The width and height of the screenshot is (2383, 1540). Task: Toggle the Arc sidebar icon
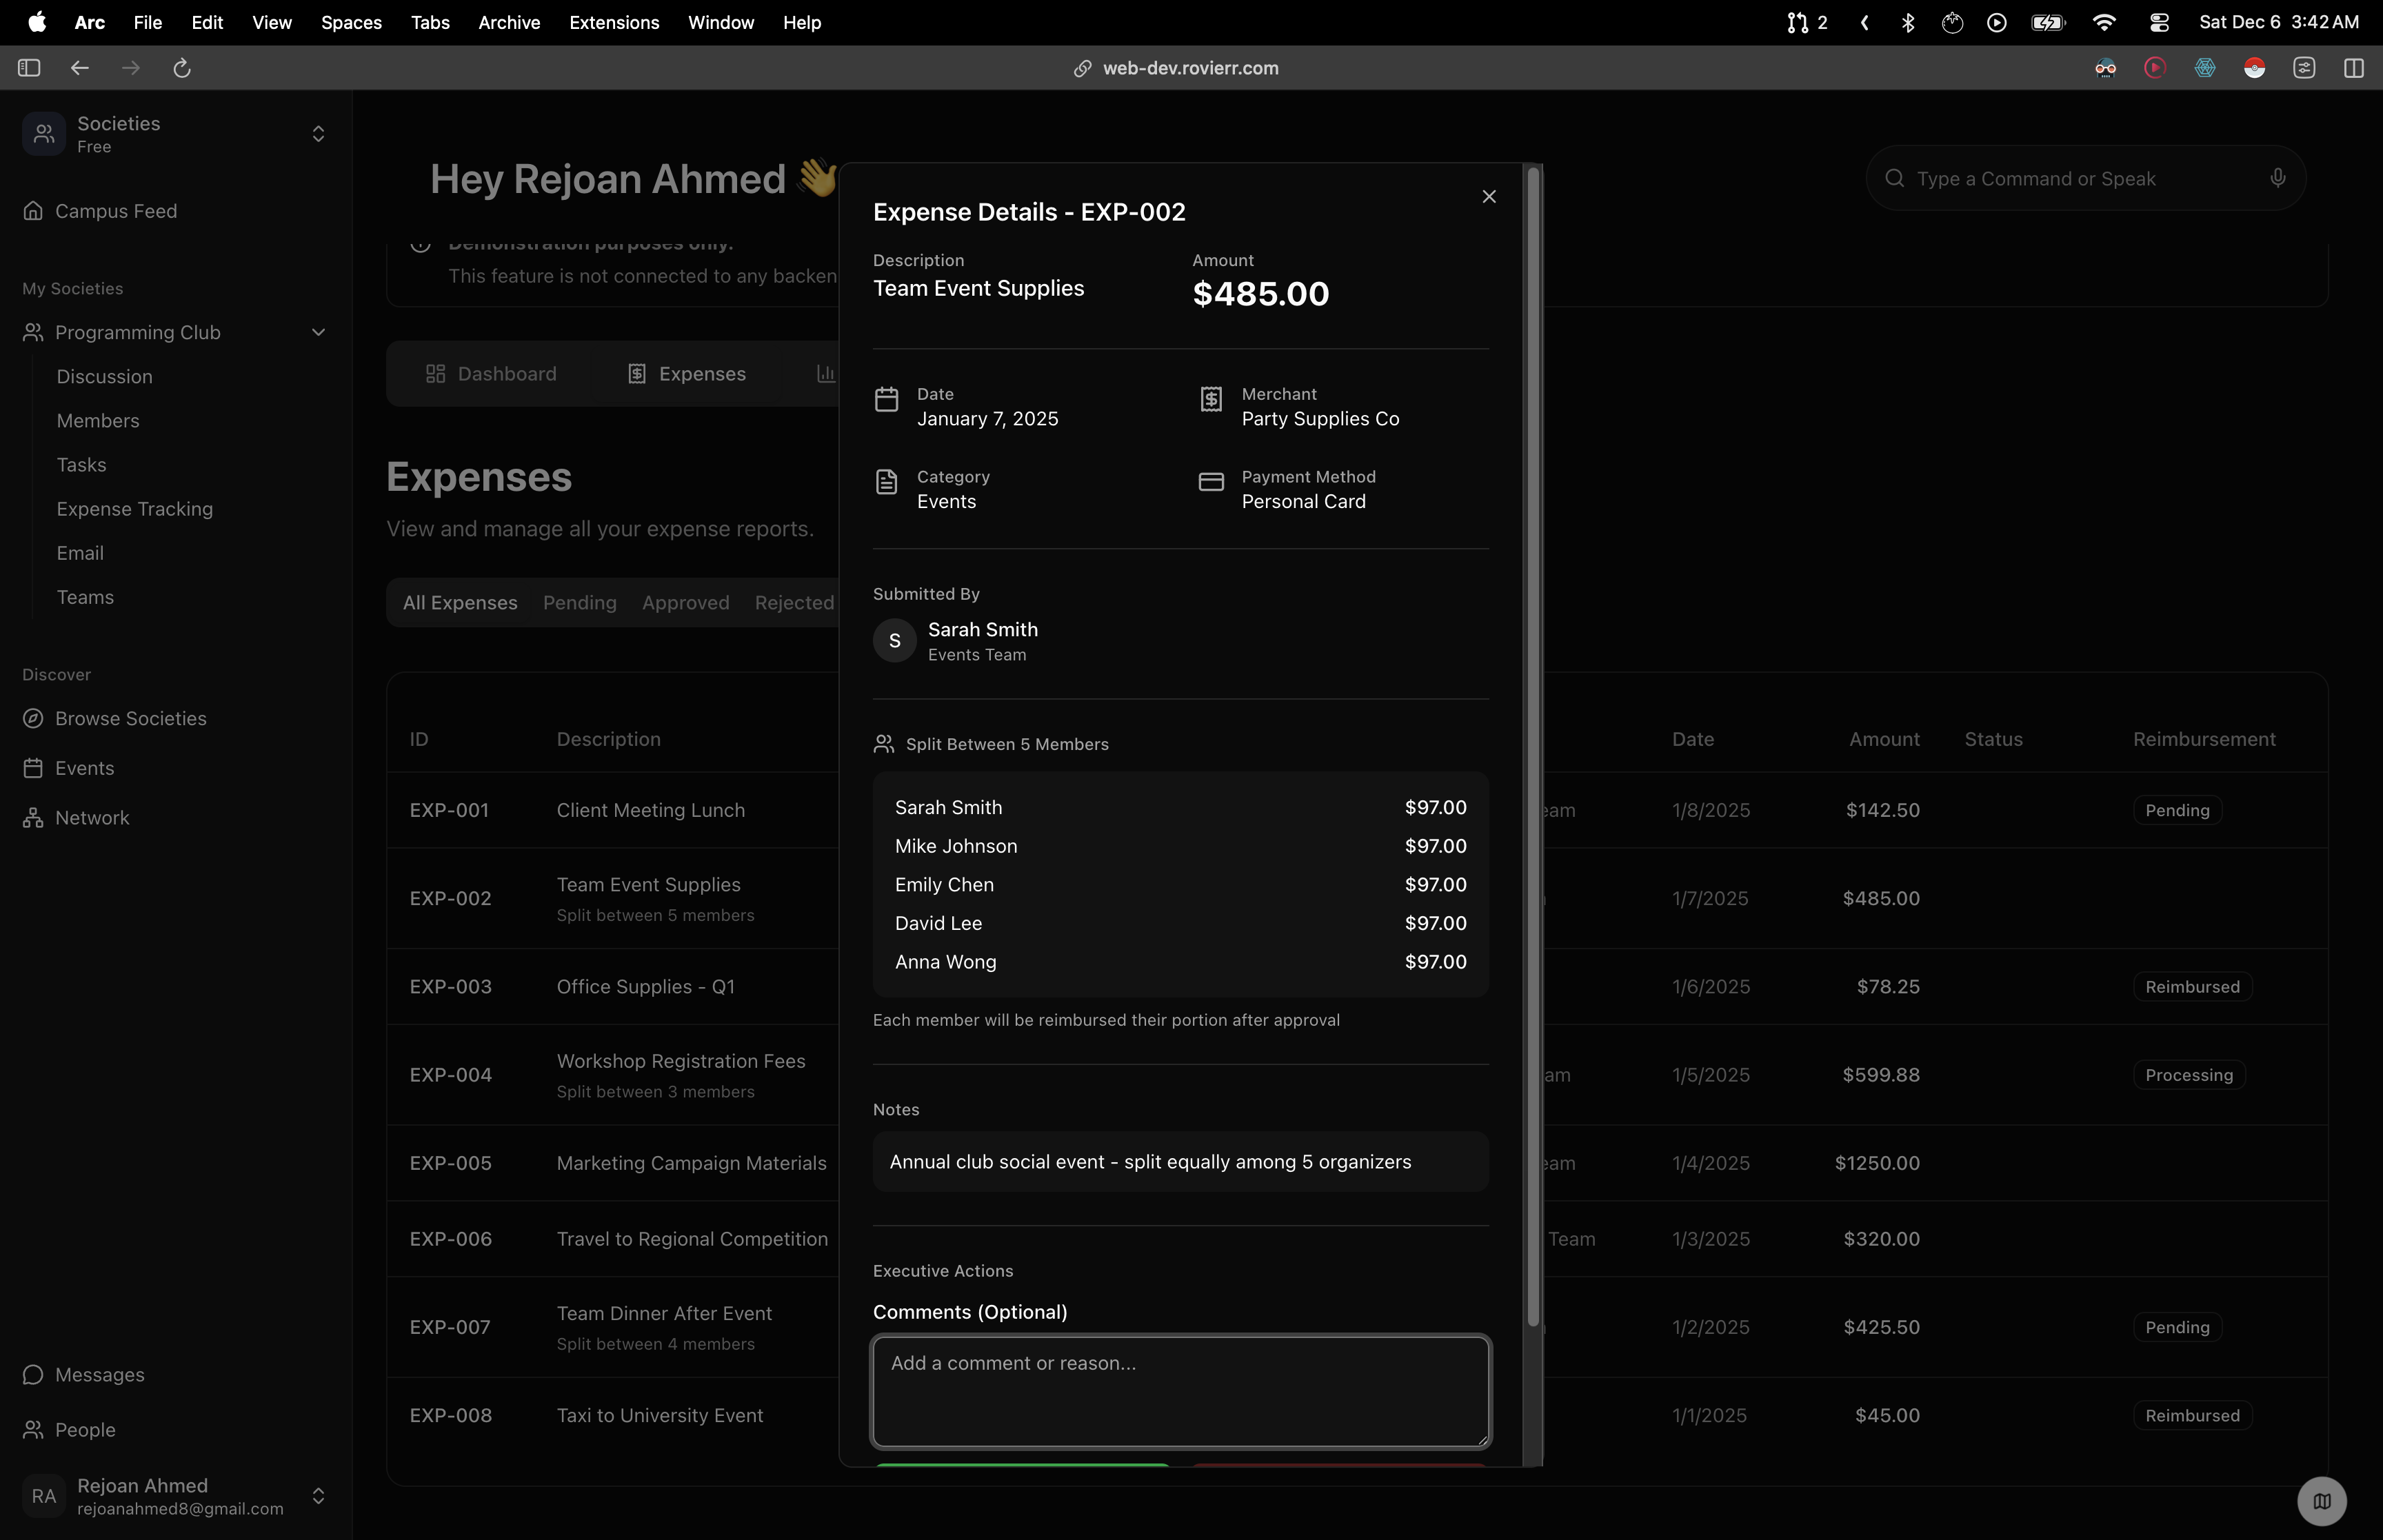pyautogui.click(x=29, y=68)
